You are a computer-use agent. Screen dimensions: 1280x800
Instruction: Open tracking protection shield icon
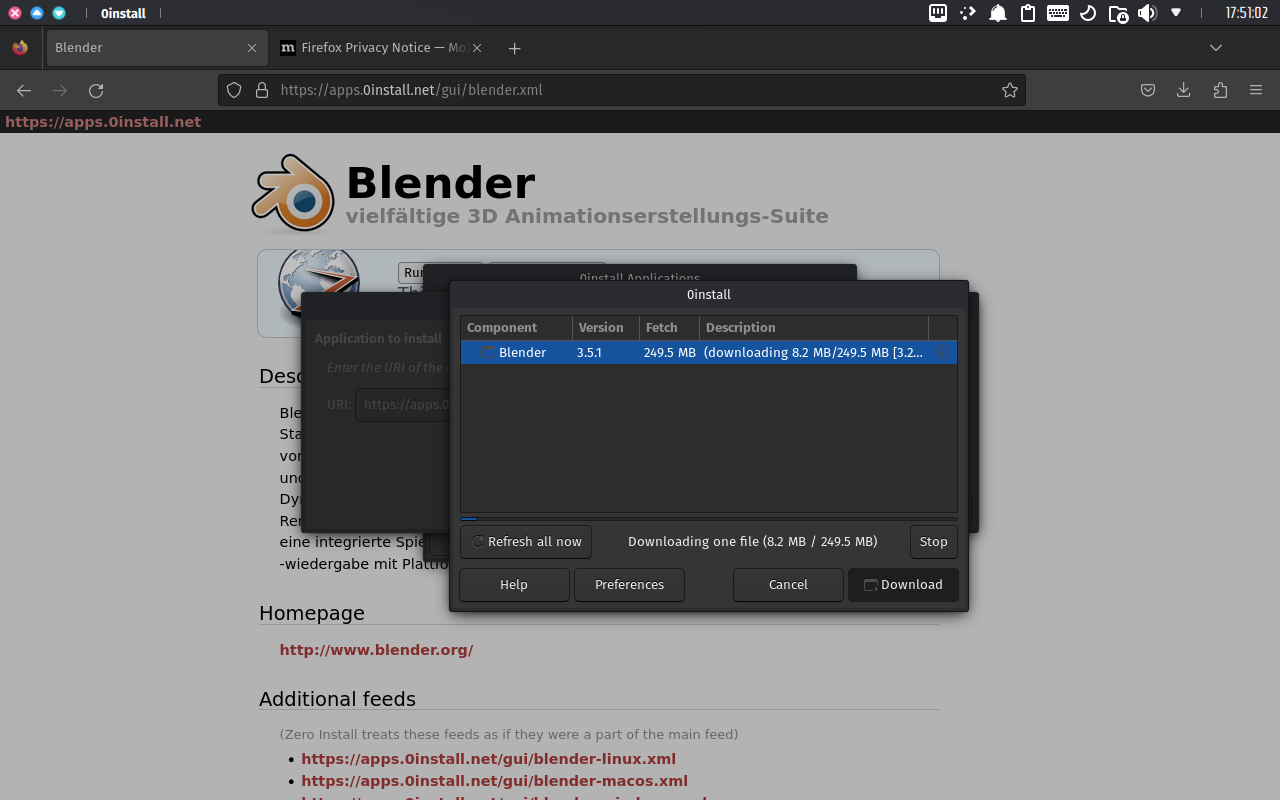[x=234, y=90]
